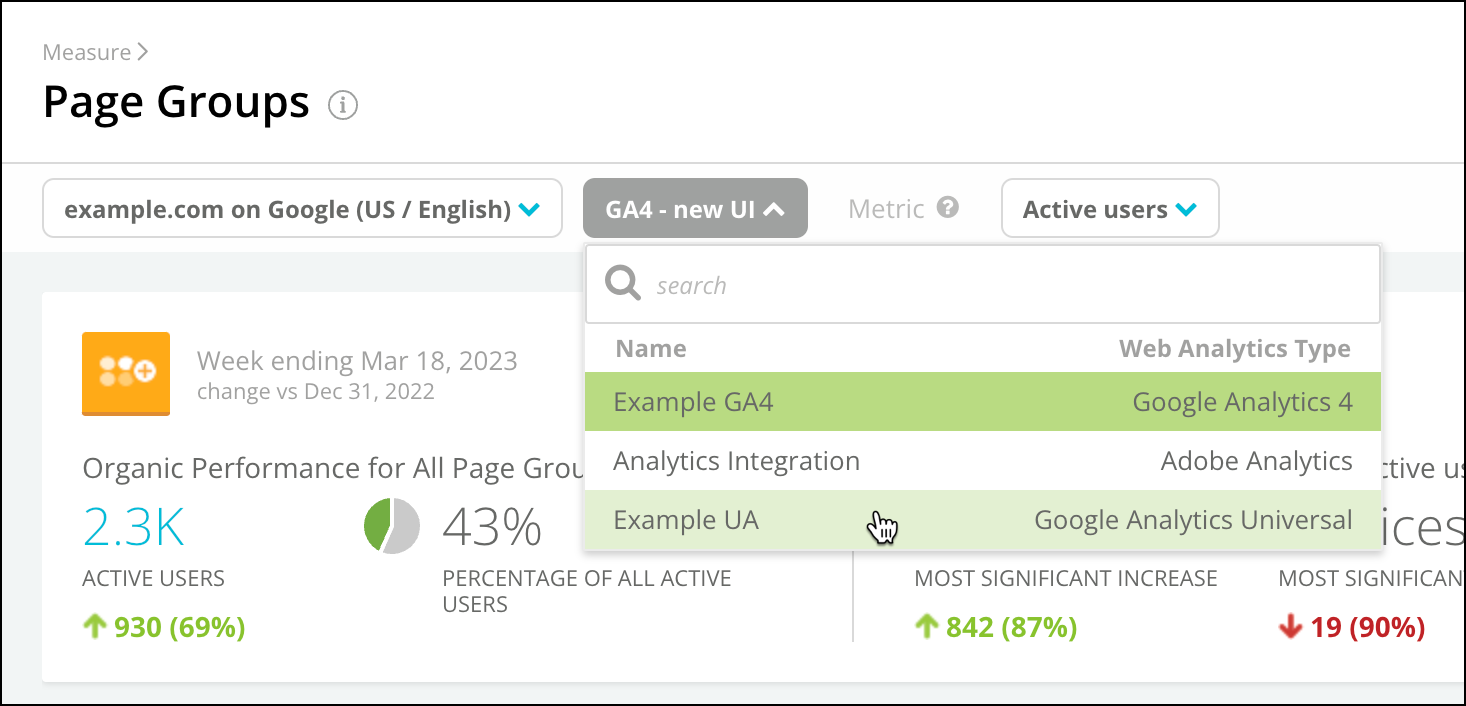Screen dimensions: 1466x706
Task: Select the Example GA4 analytics option
Action: click(983, 402)
